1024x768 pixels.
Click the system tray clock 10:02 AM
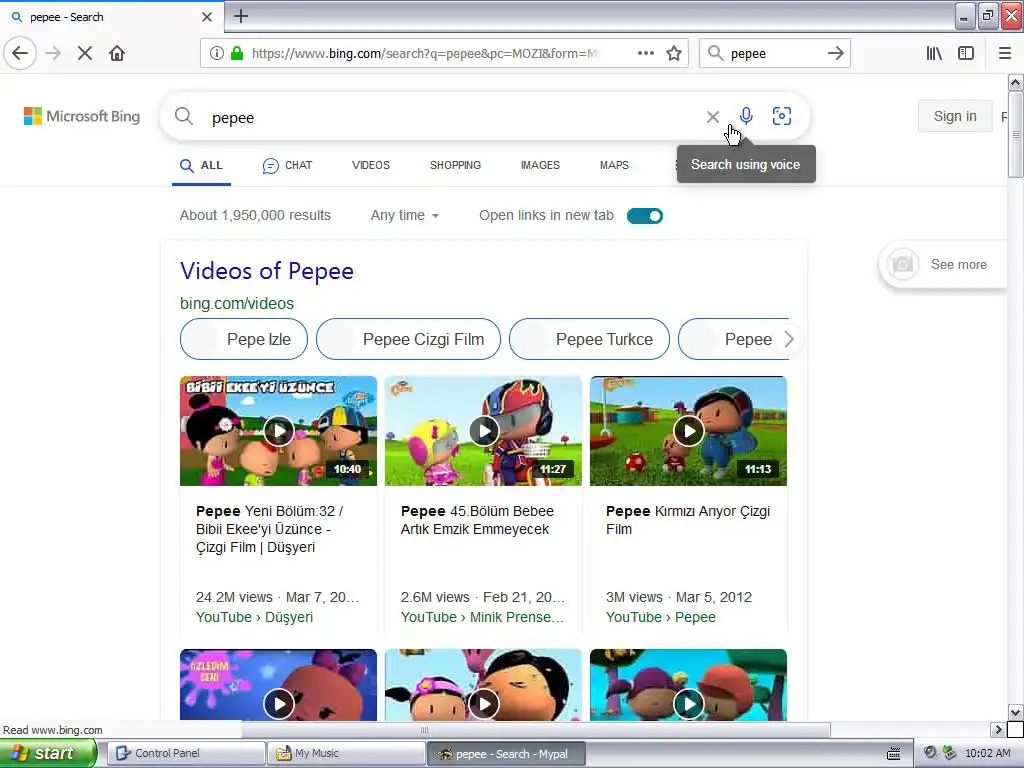(987, 753)
